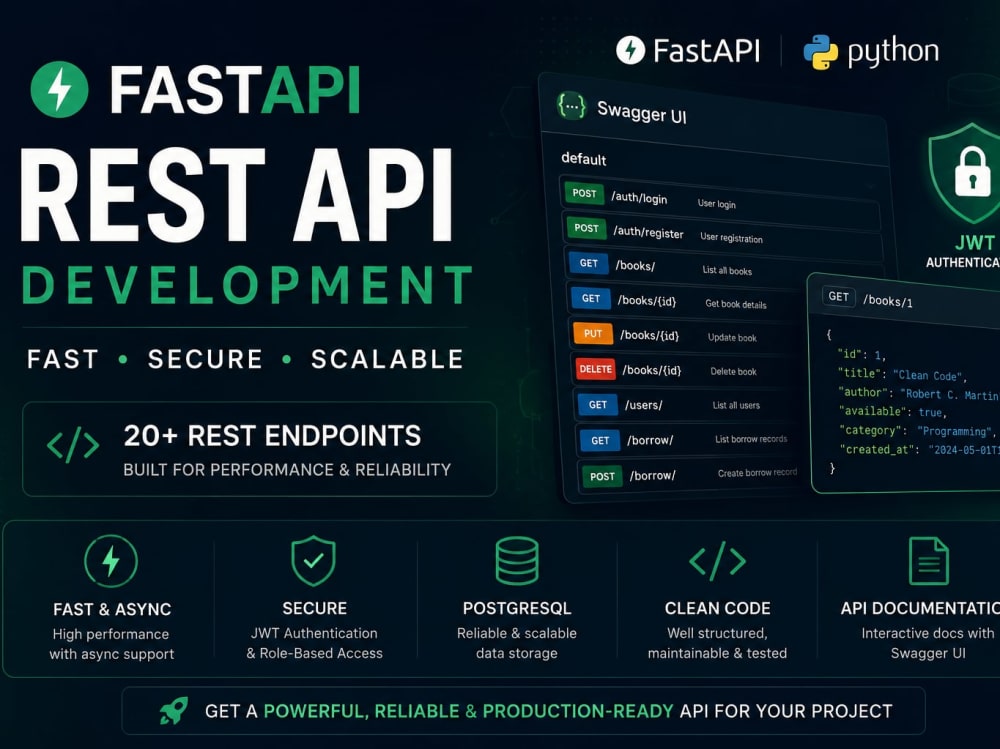The height and width of the screenshot is (749, 1000).
Task: Click the 'python' wordmark
Action: click(893, 52)
